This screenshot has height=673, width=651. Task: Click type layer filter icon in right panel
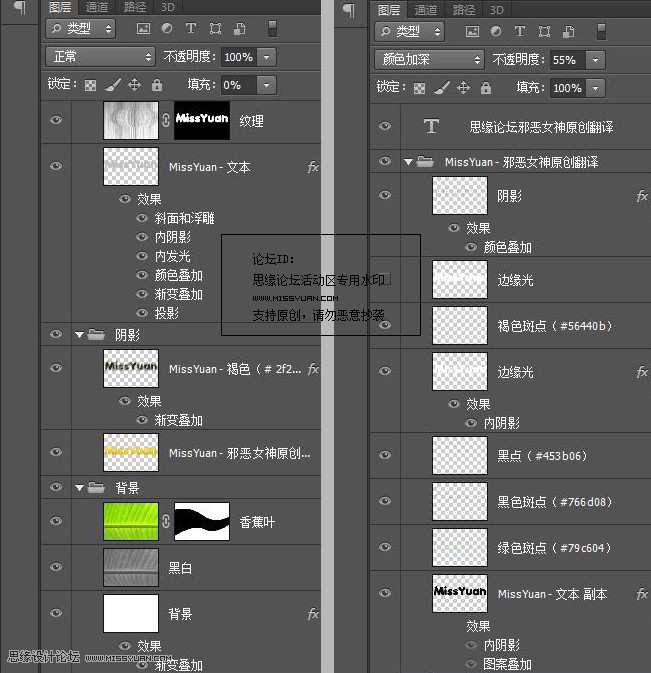(520, 31)
